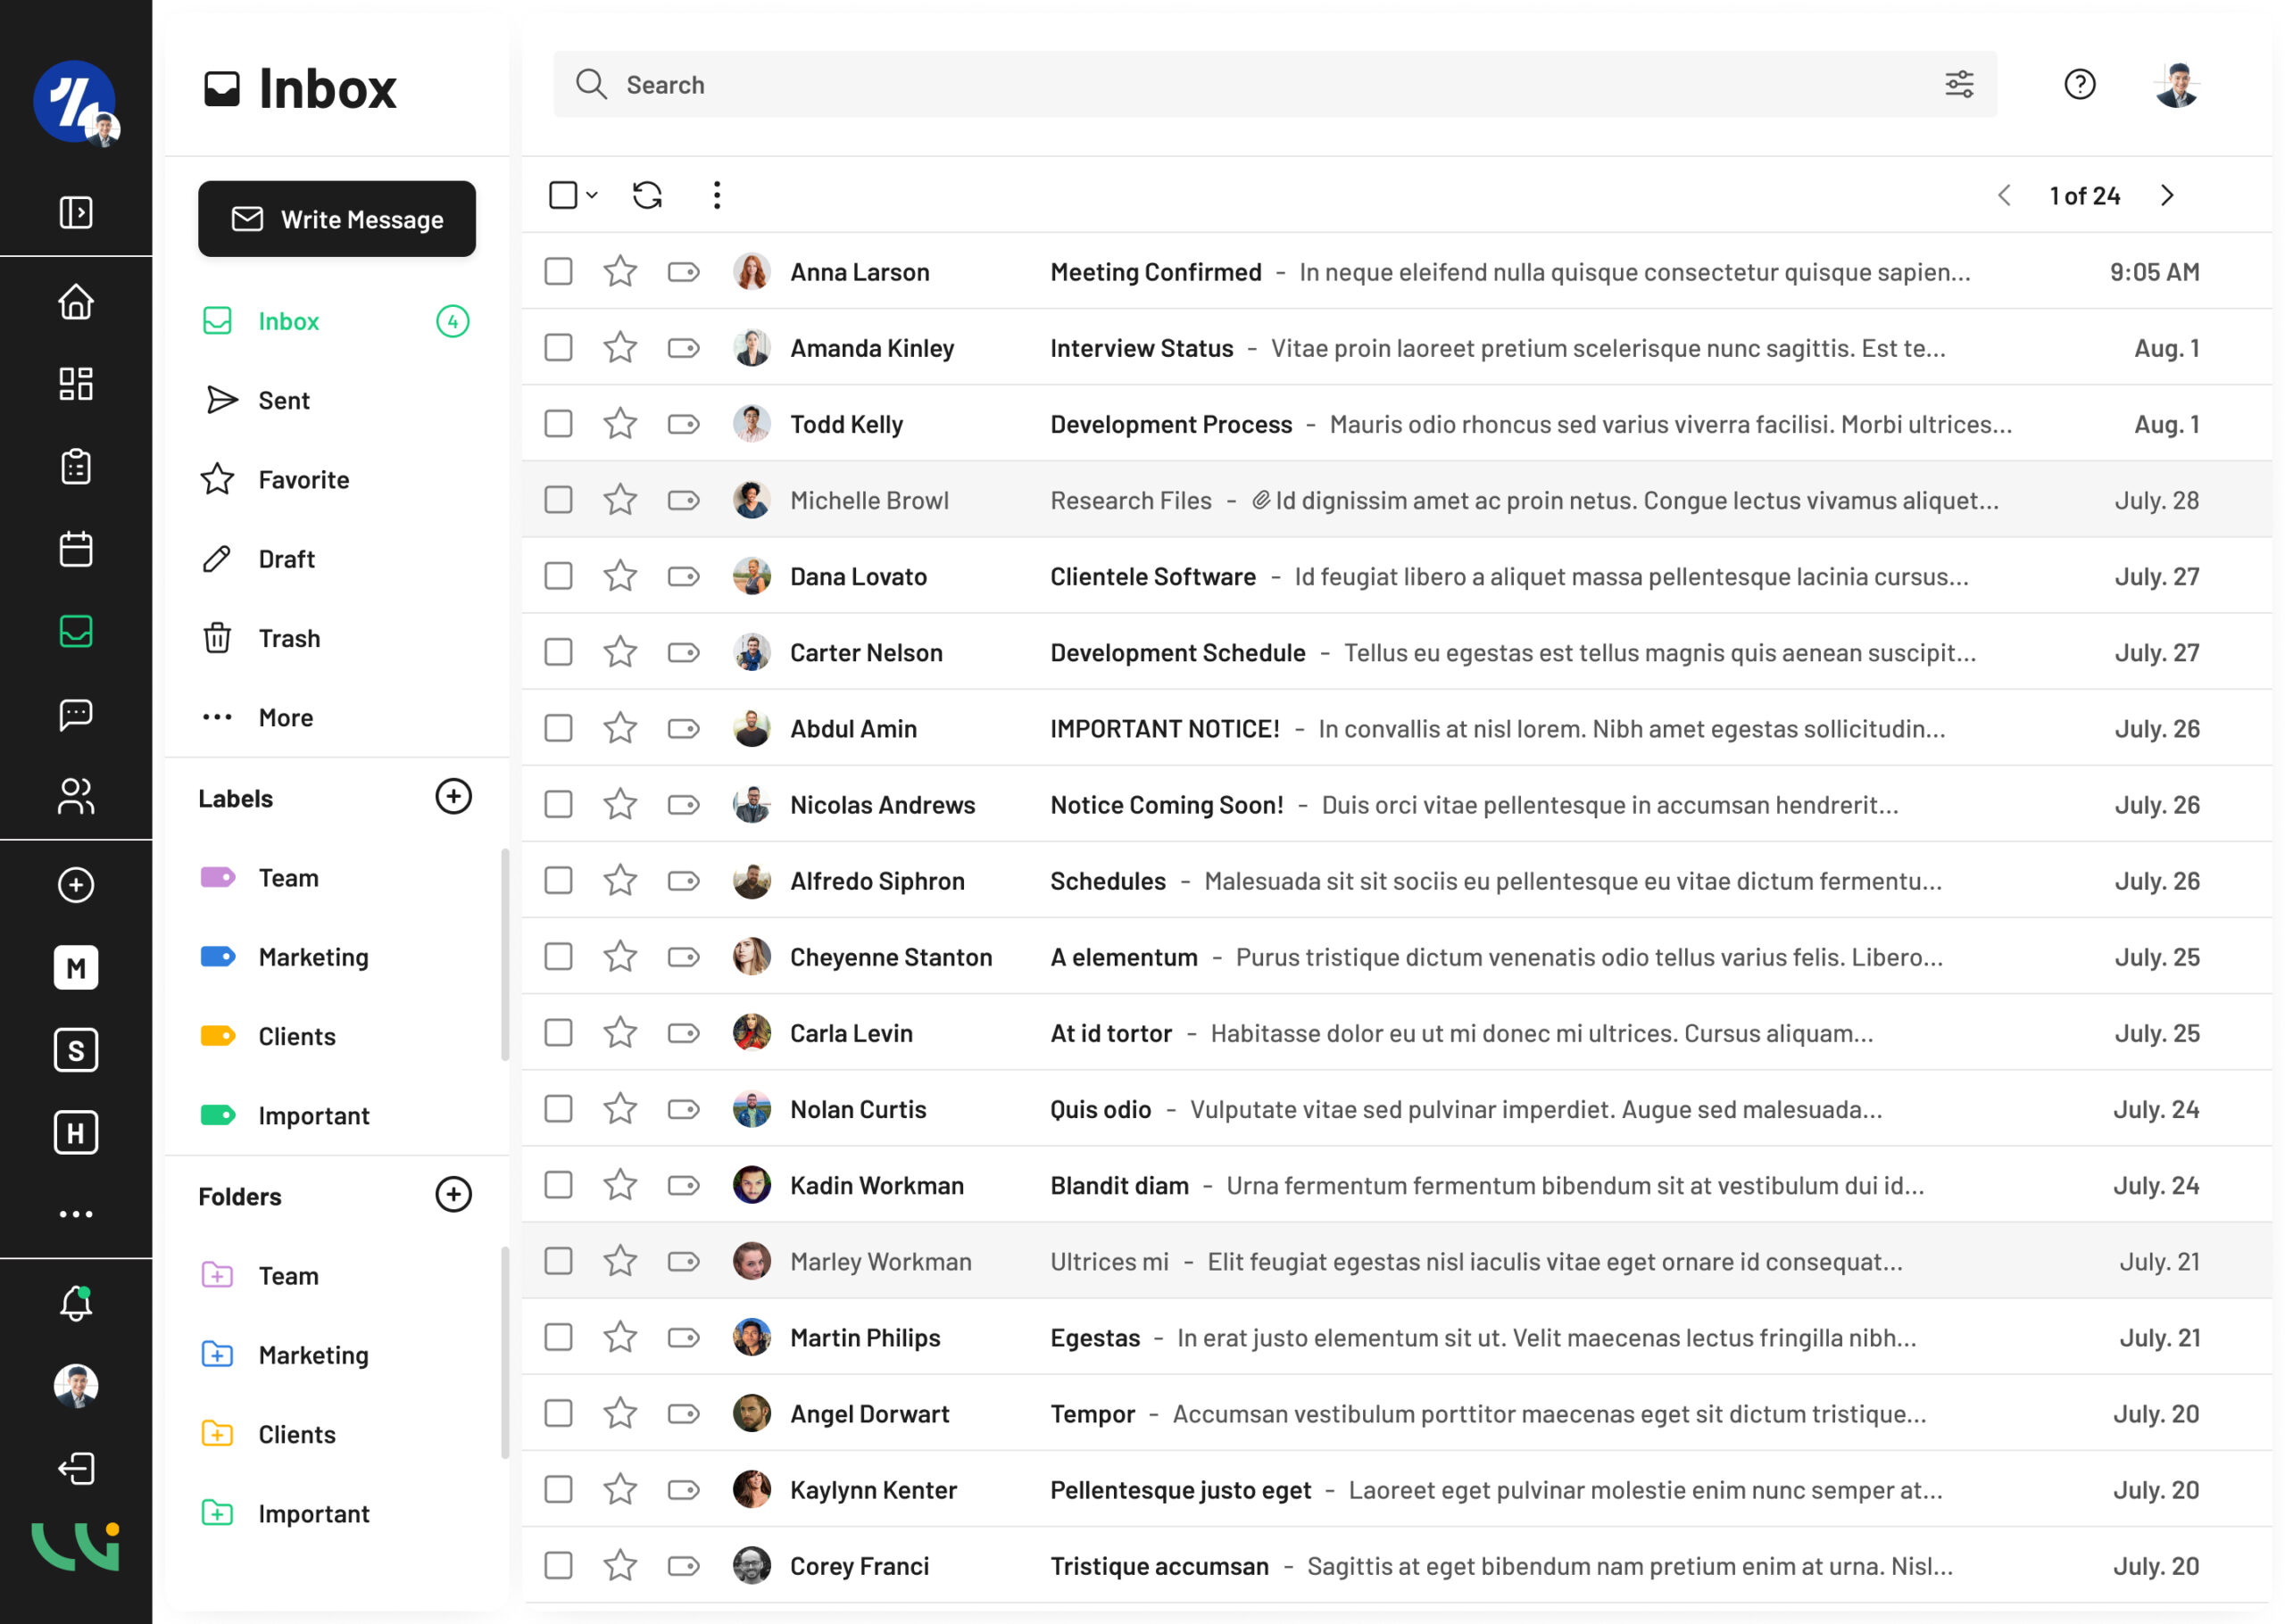2285x1624 pixels.
Task: Click the Write Message button
Action: [x=336, y=219]
